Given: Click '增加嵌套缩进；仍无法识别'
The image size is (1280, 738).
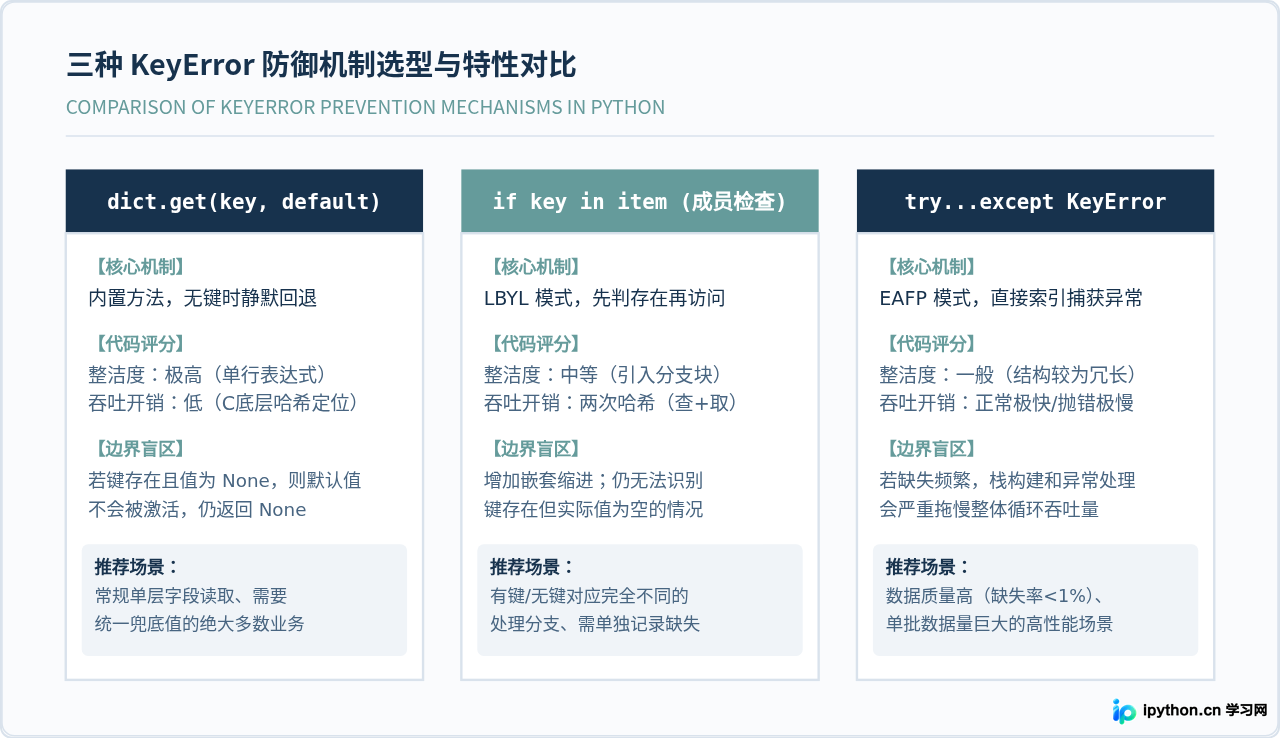Looking at the screenshot, I should pyautogui.click(x=593, y=481).
